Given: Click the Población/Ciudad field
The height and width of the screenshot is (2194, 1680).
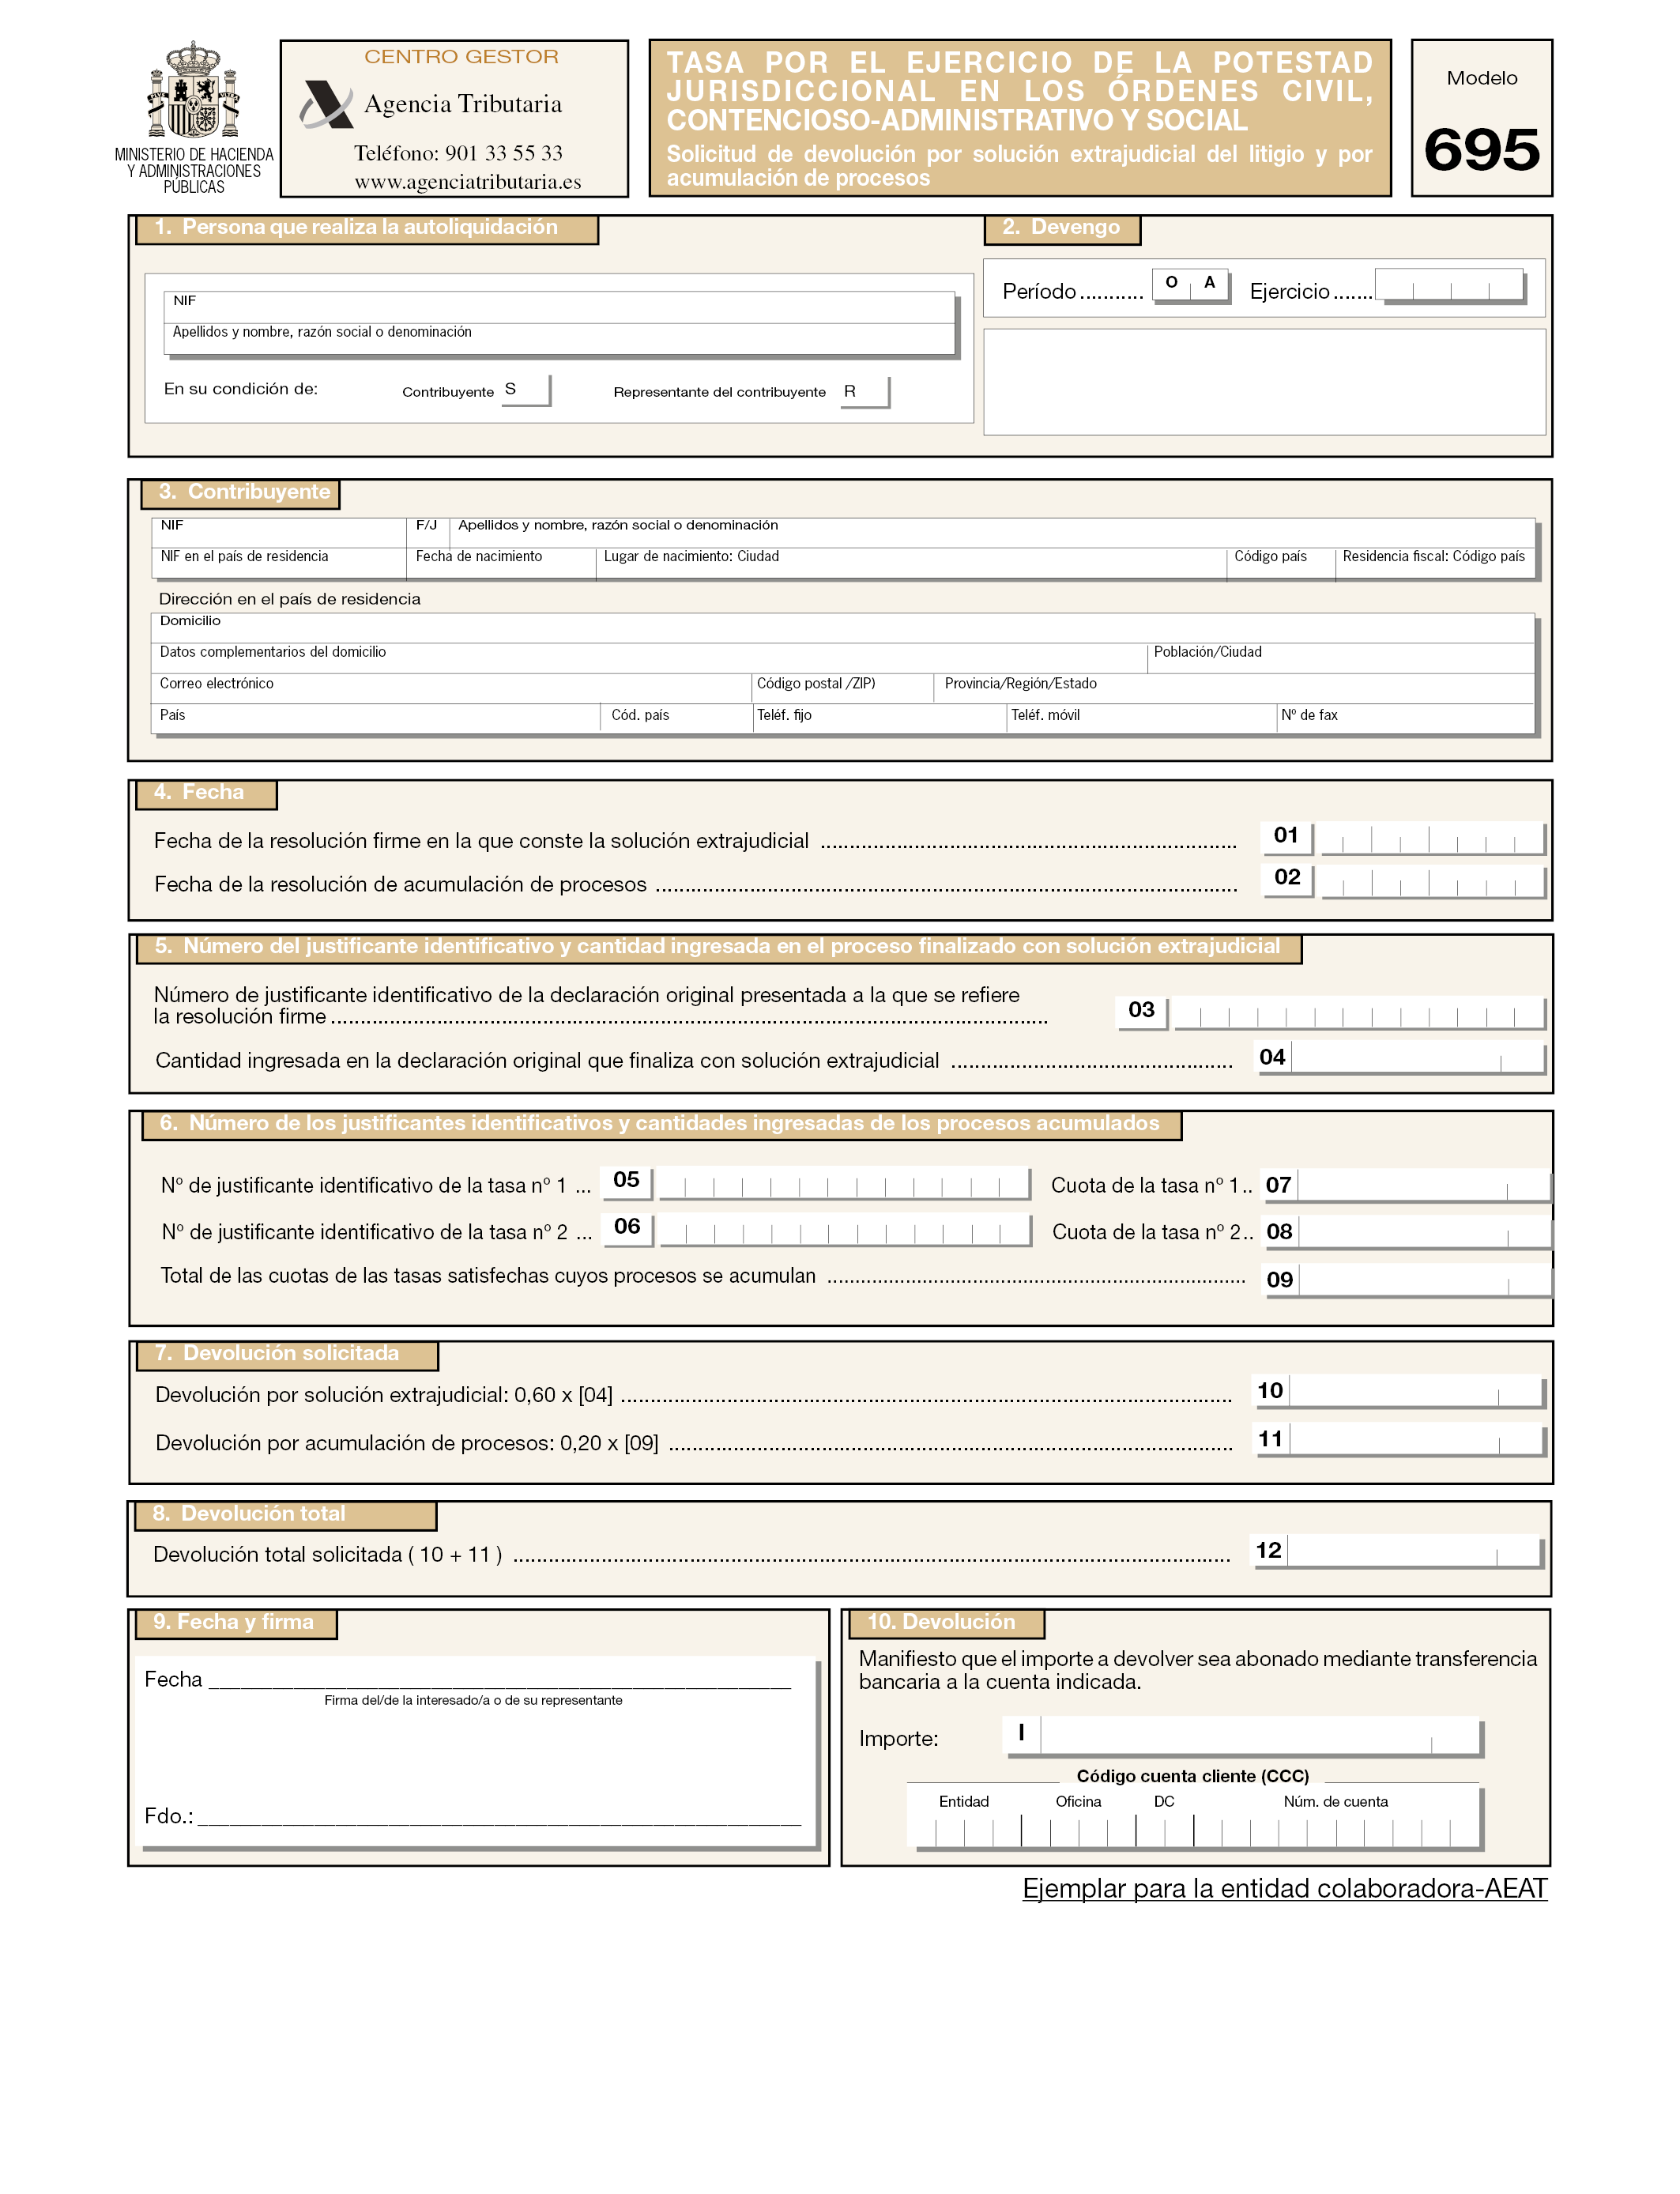Looking at the screenshot, I should point(1341,659).
